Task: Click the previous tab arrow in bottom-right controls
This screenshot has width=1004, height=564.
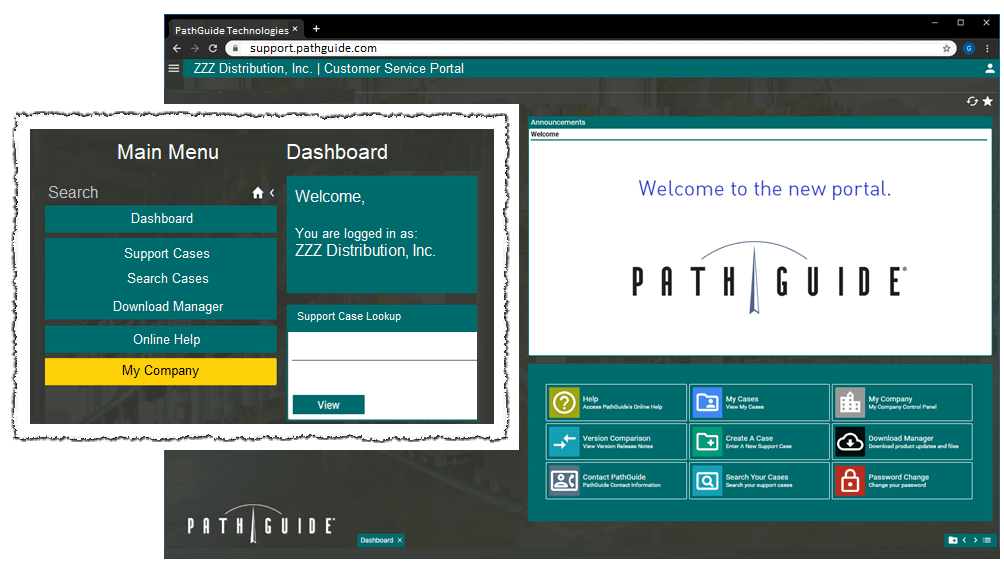Action: tap(964, 540)
